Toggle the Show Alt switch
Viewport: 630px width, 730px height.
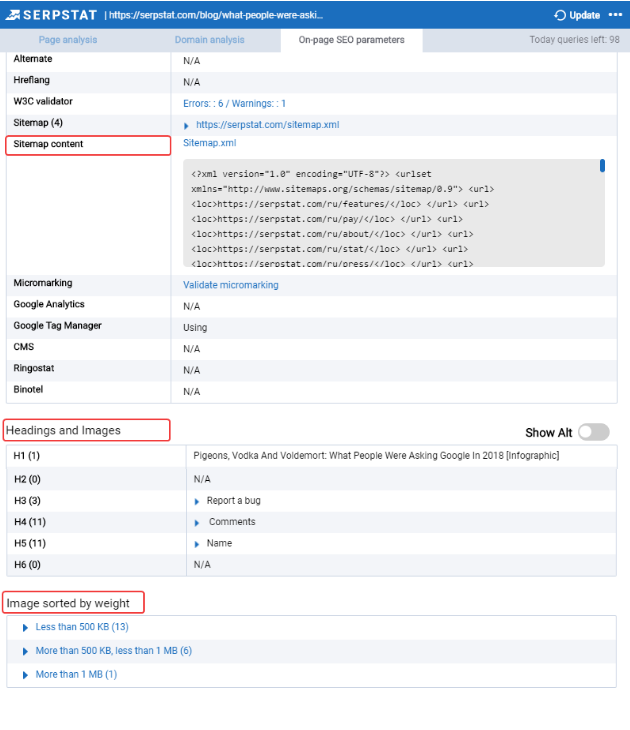coord(594,432)
